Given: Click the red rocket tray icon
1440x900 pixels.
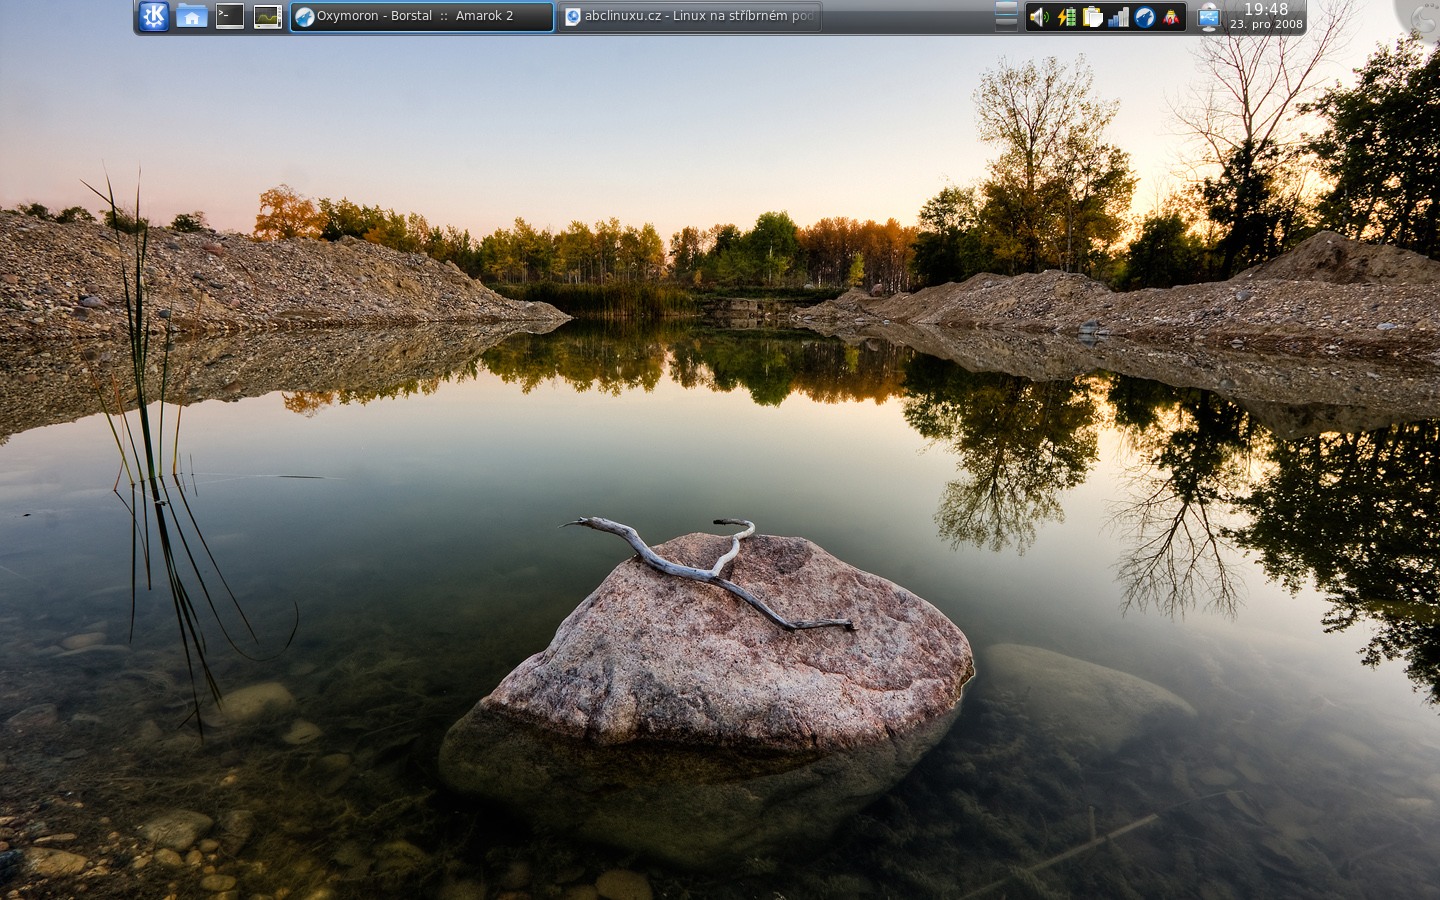Looking at the screenshot, I should (x=1171, y=17).
